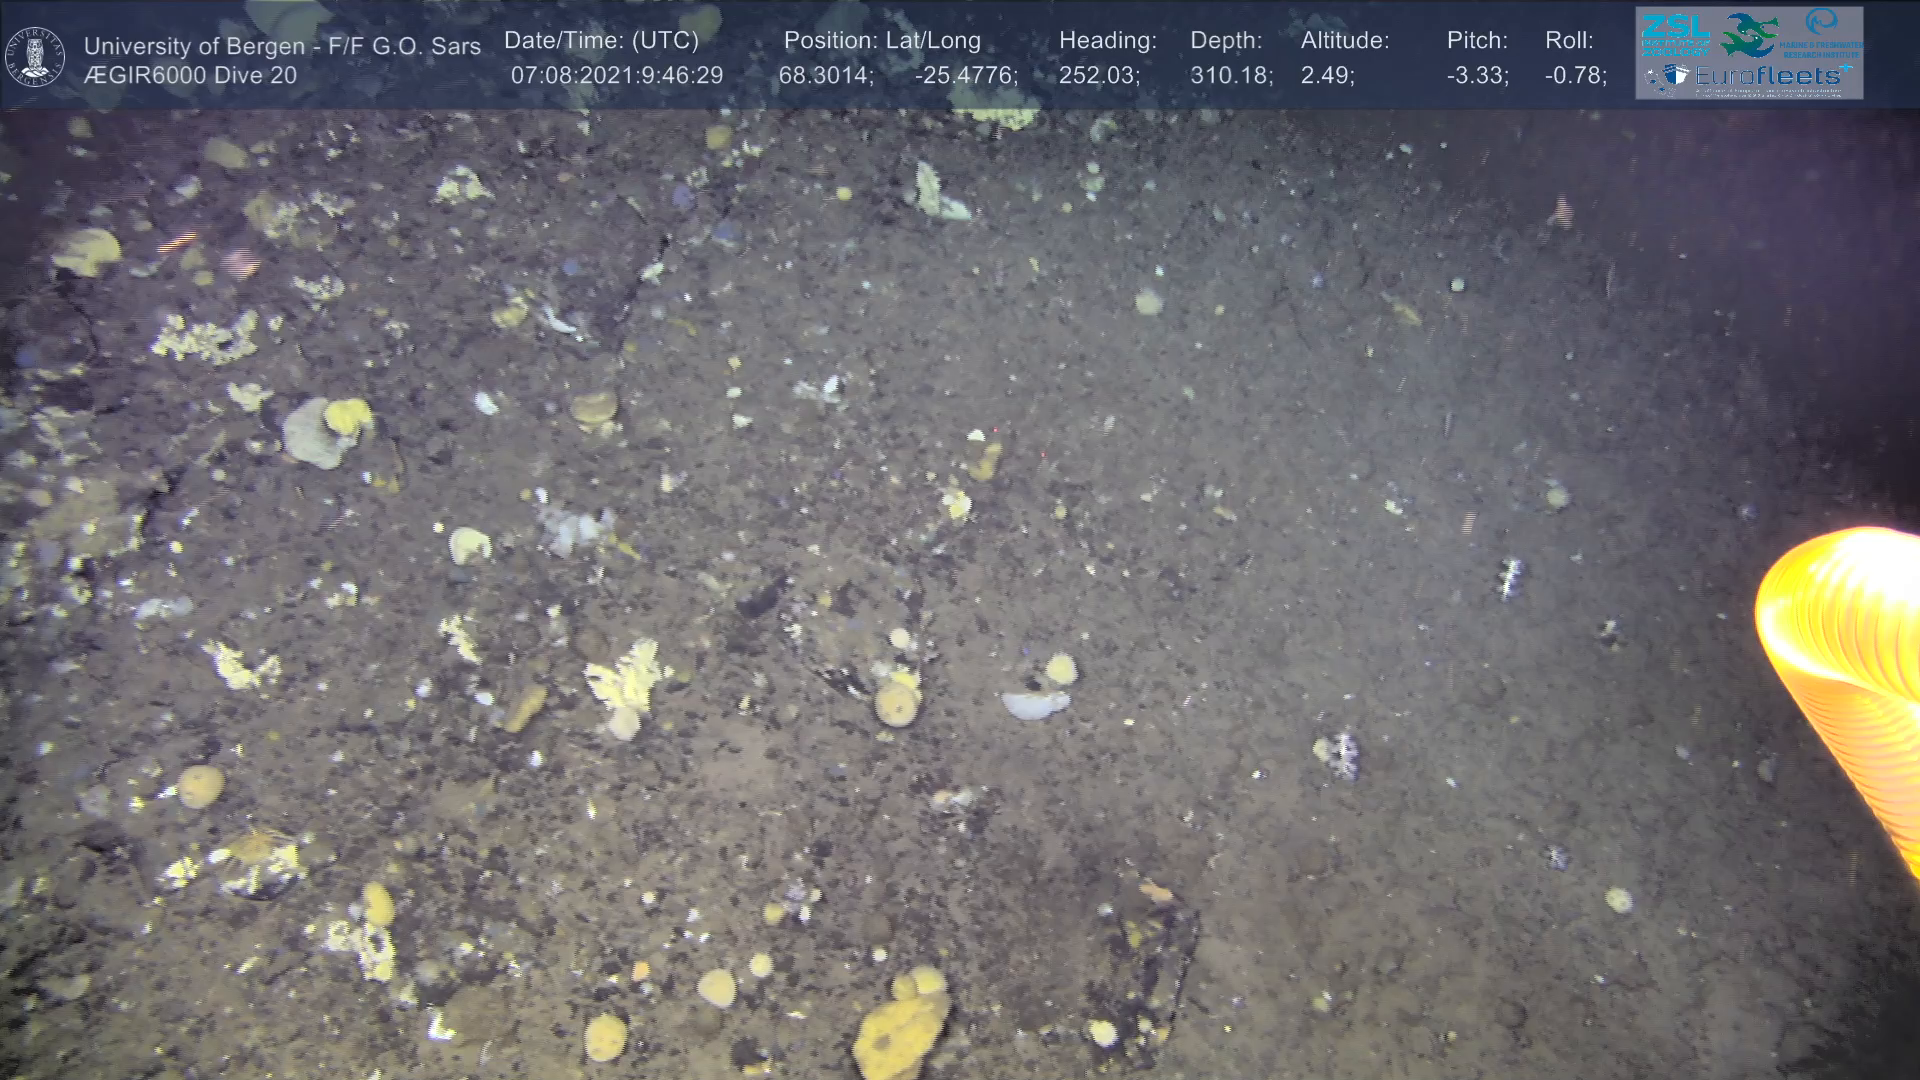Click the Marine & Freshwater Research Institute logo

click(1822, 34)
